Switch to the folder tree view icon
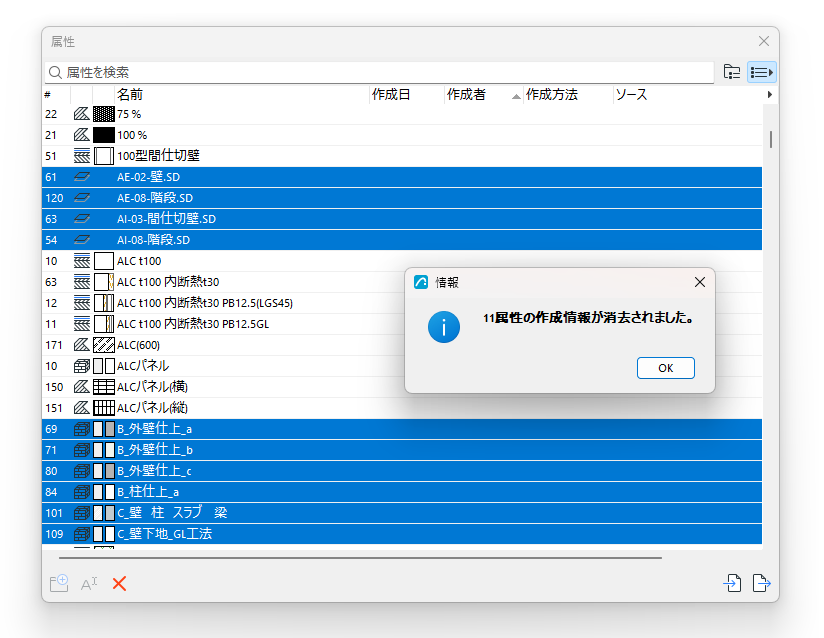 pos(732,72)
